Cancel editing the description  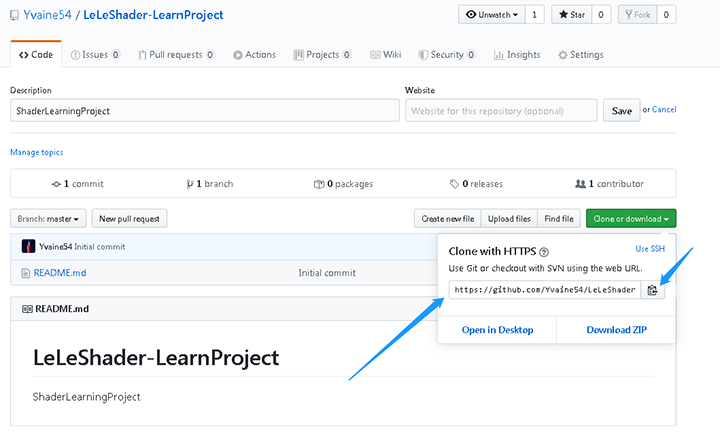(x=664, y=109)
